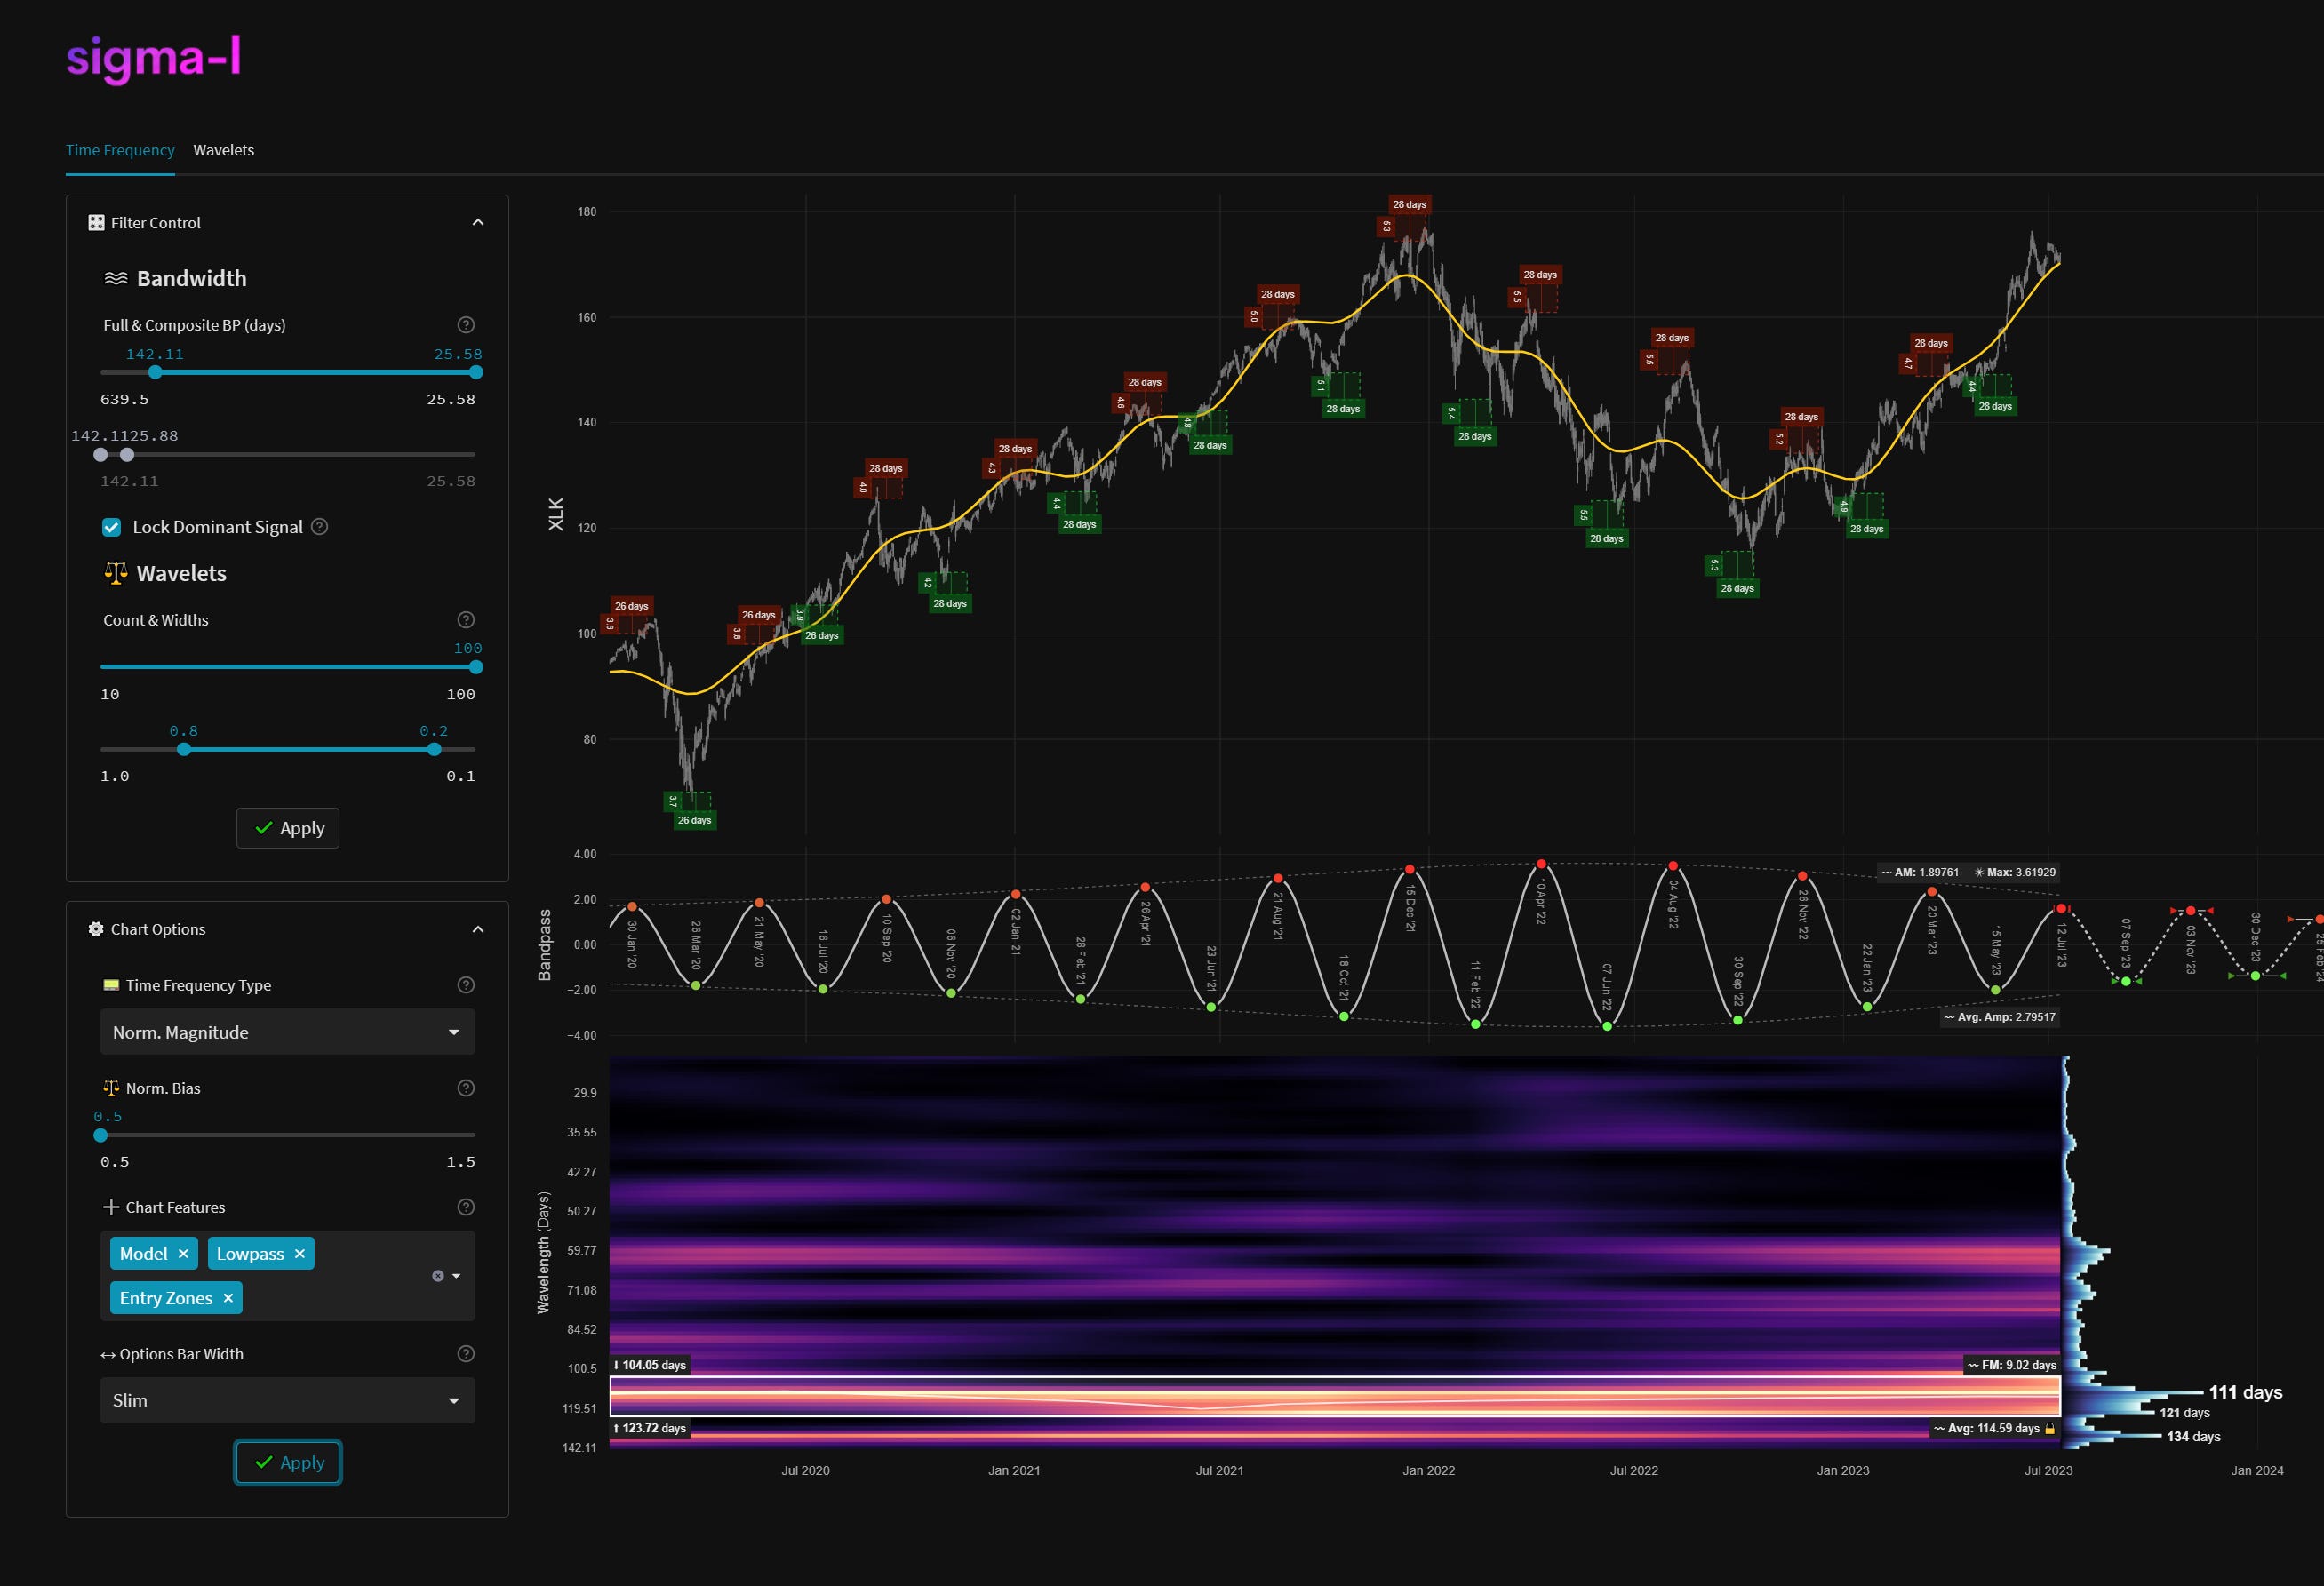Click help icon beside Lock Dominant Signal
Screen dimensions: 2324x1586
(320, 527)
